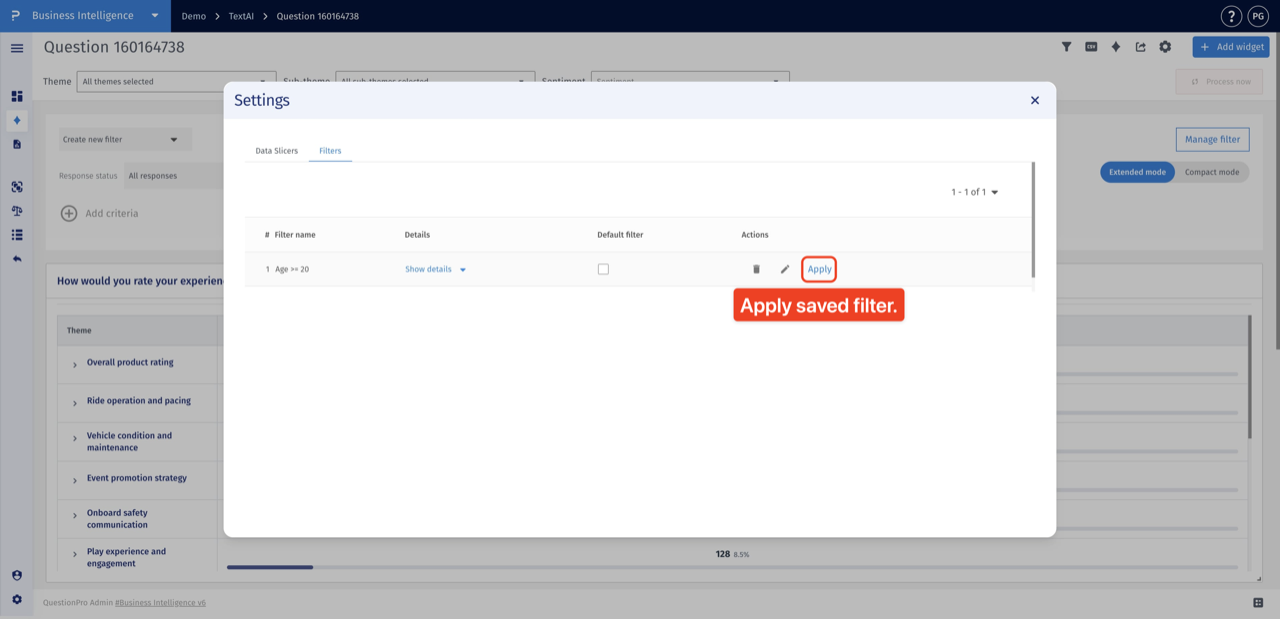Edit the Age >= 20 filter with pencil icon
Image resolution: width=1280 pixels, height=619 pixels.
(785, 269)
